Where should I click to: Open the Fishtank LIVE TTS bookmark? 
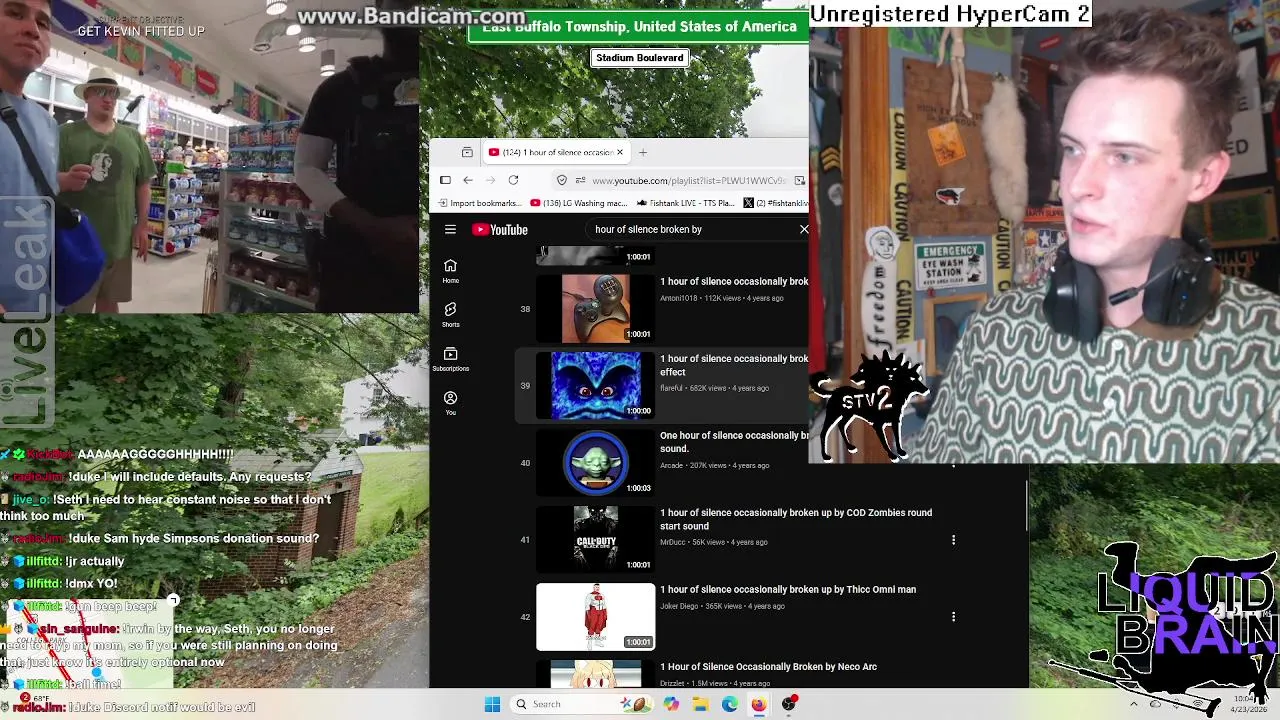685,203
